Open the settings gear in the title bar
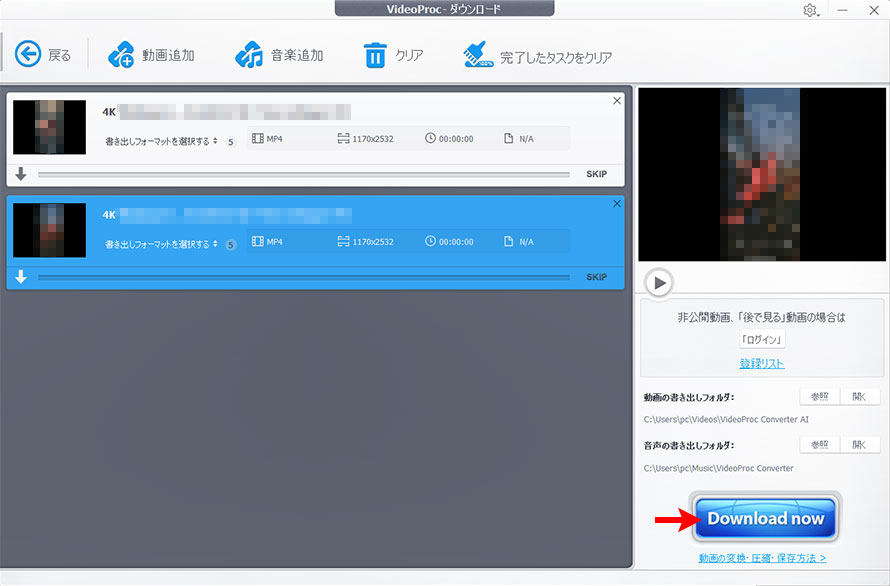Image resolution: width=890 pixels, height=586 pixels. pos(810,10)
